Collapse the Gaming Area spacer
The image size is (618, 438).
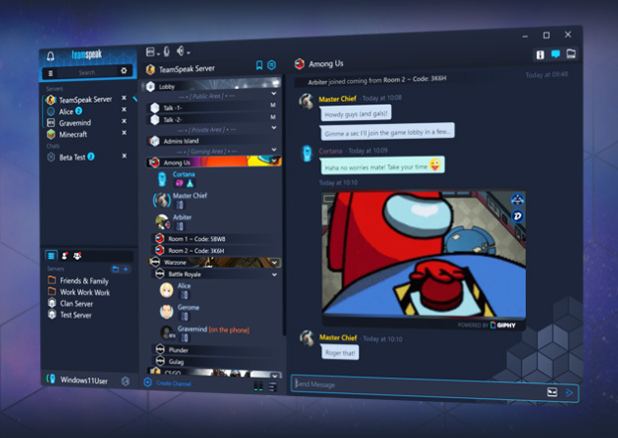pyautogui.click(x=274, y=150)
